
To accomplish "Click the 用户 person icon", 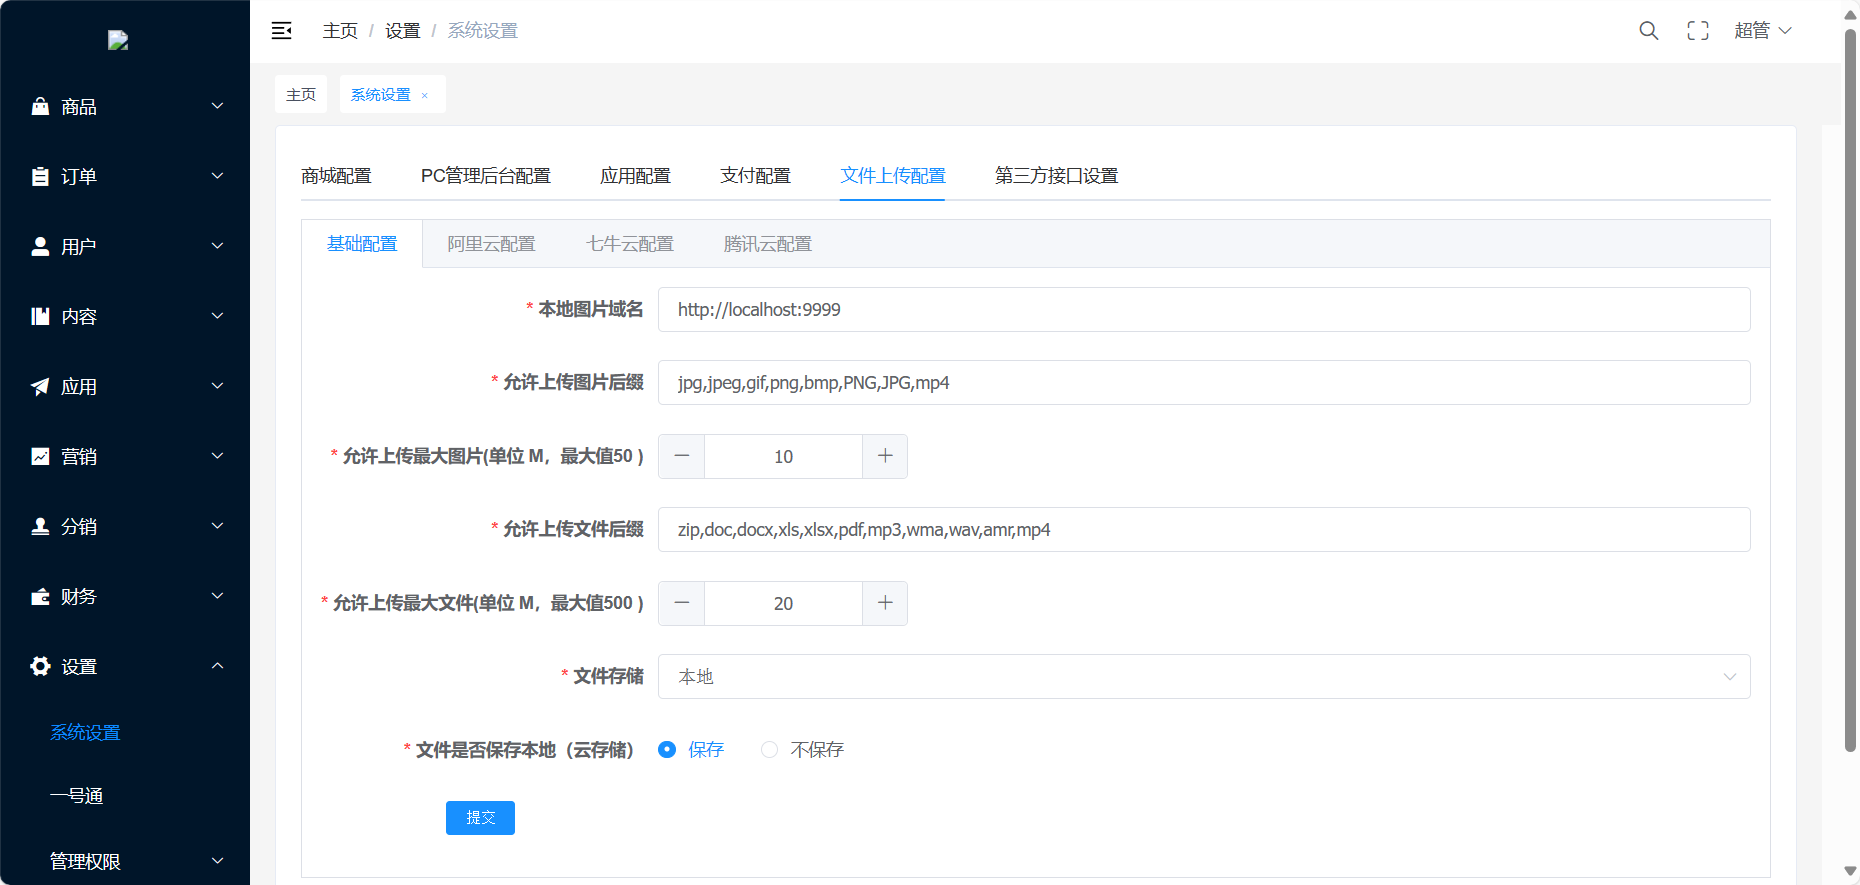I will [40, 246].
